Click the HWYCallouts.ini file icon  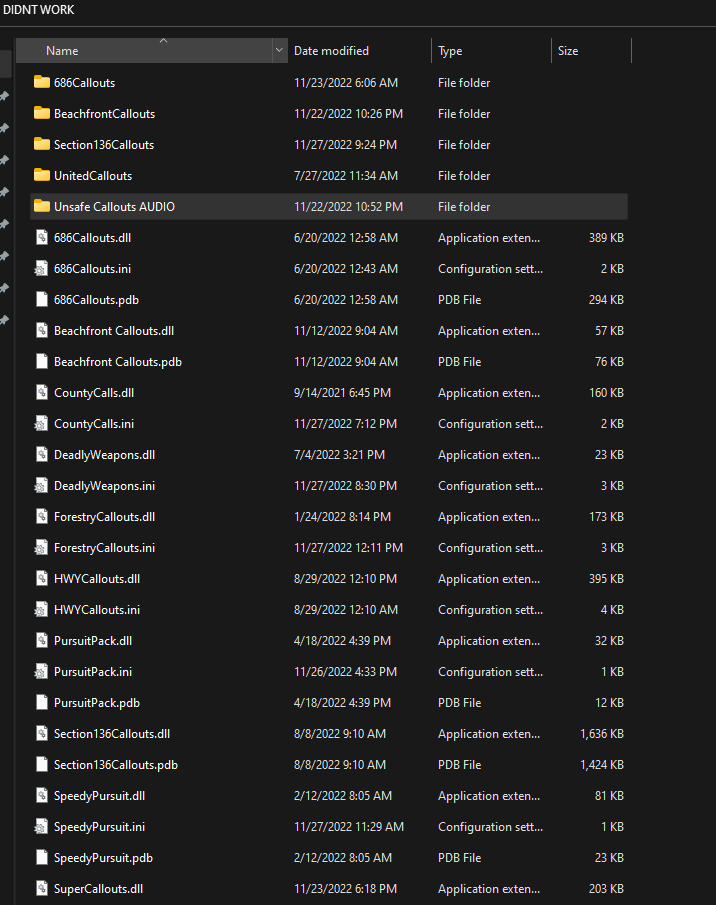42,610
